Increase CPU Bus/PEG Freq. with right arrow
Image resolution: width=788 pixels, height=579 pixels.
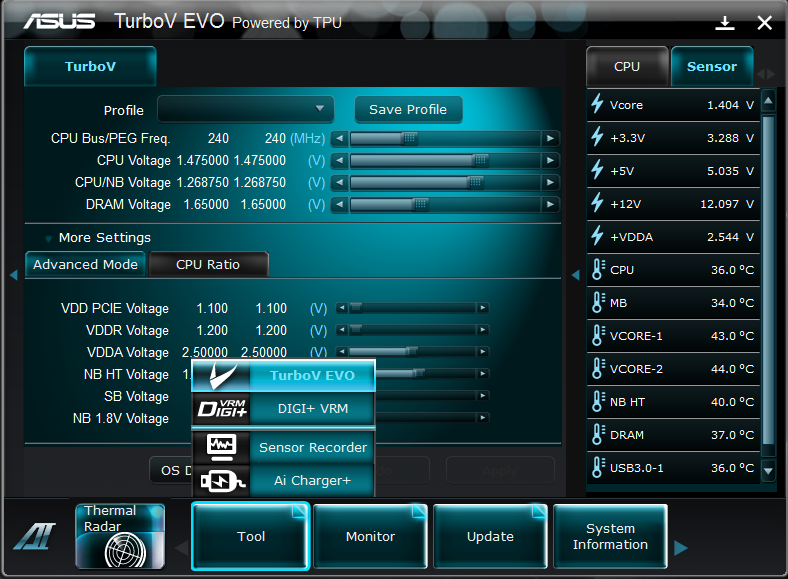click(550, 138)
